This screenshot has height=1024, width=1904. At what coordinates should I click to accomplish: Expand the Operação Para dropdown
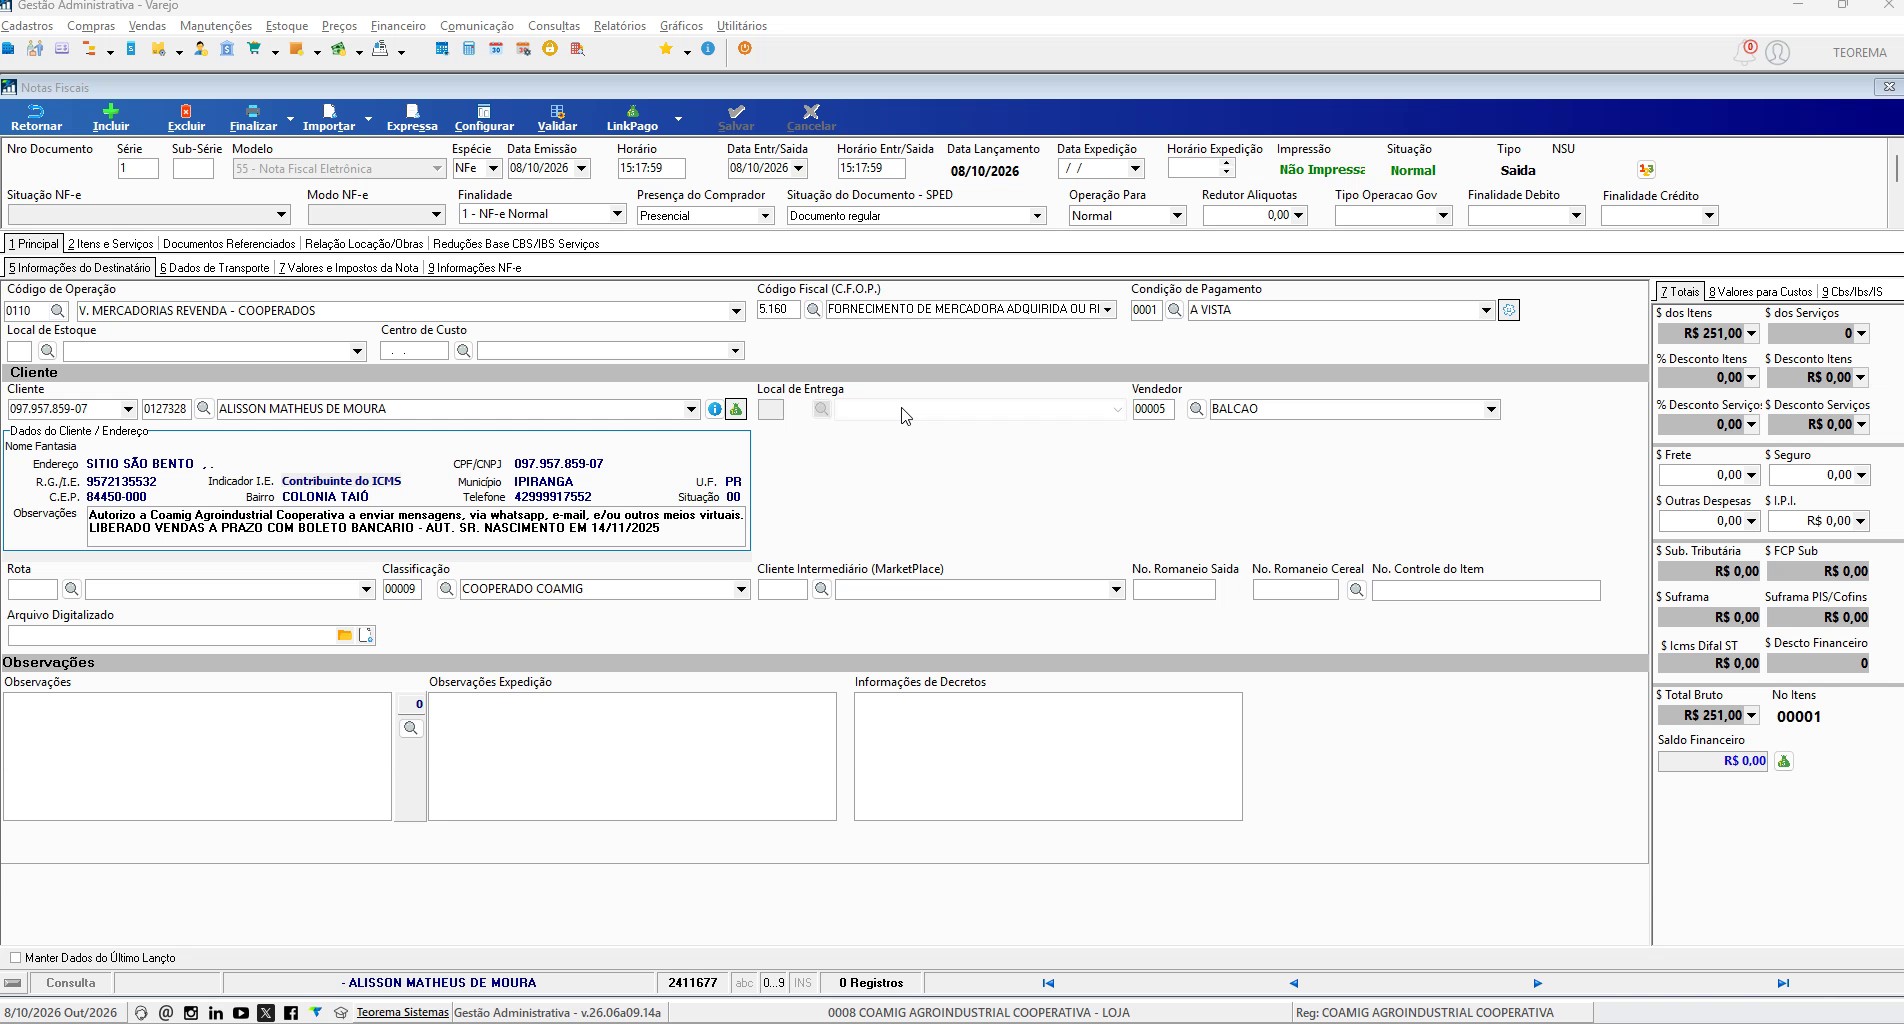coord(1177,216)
